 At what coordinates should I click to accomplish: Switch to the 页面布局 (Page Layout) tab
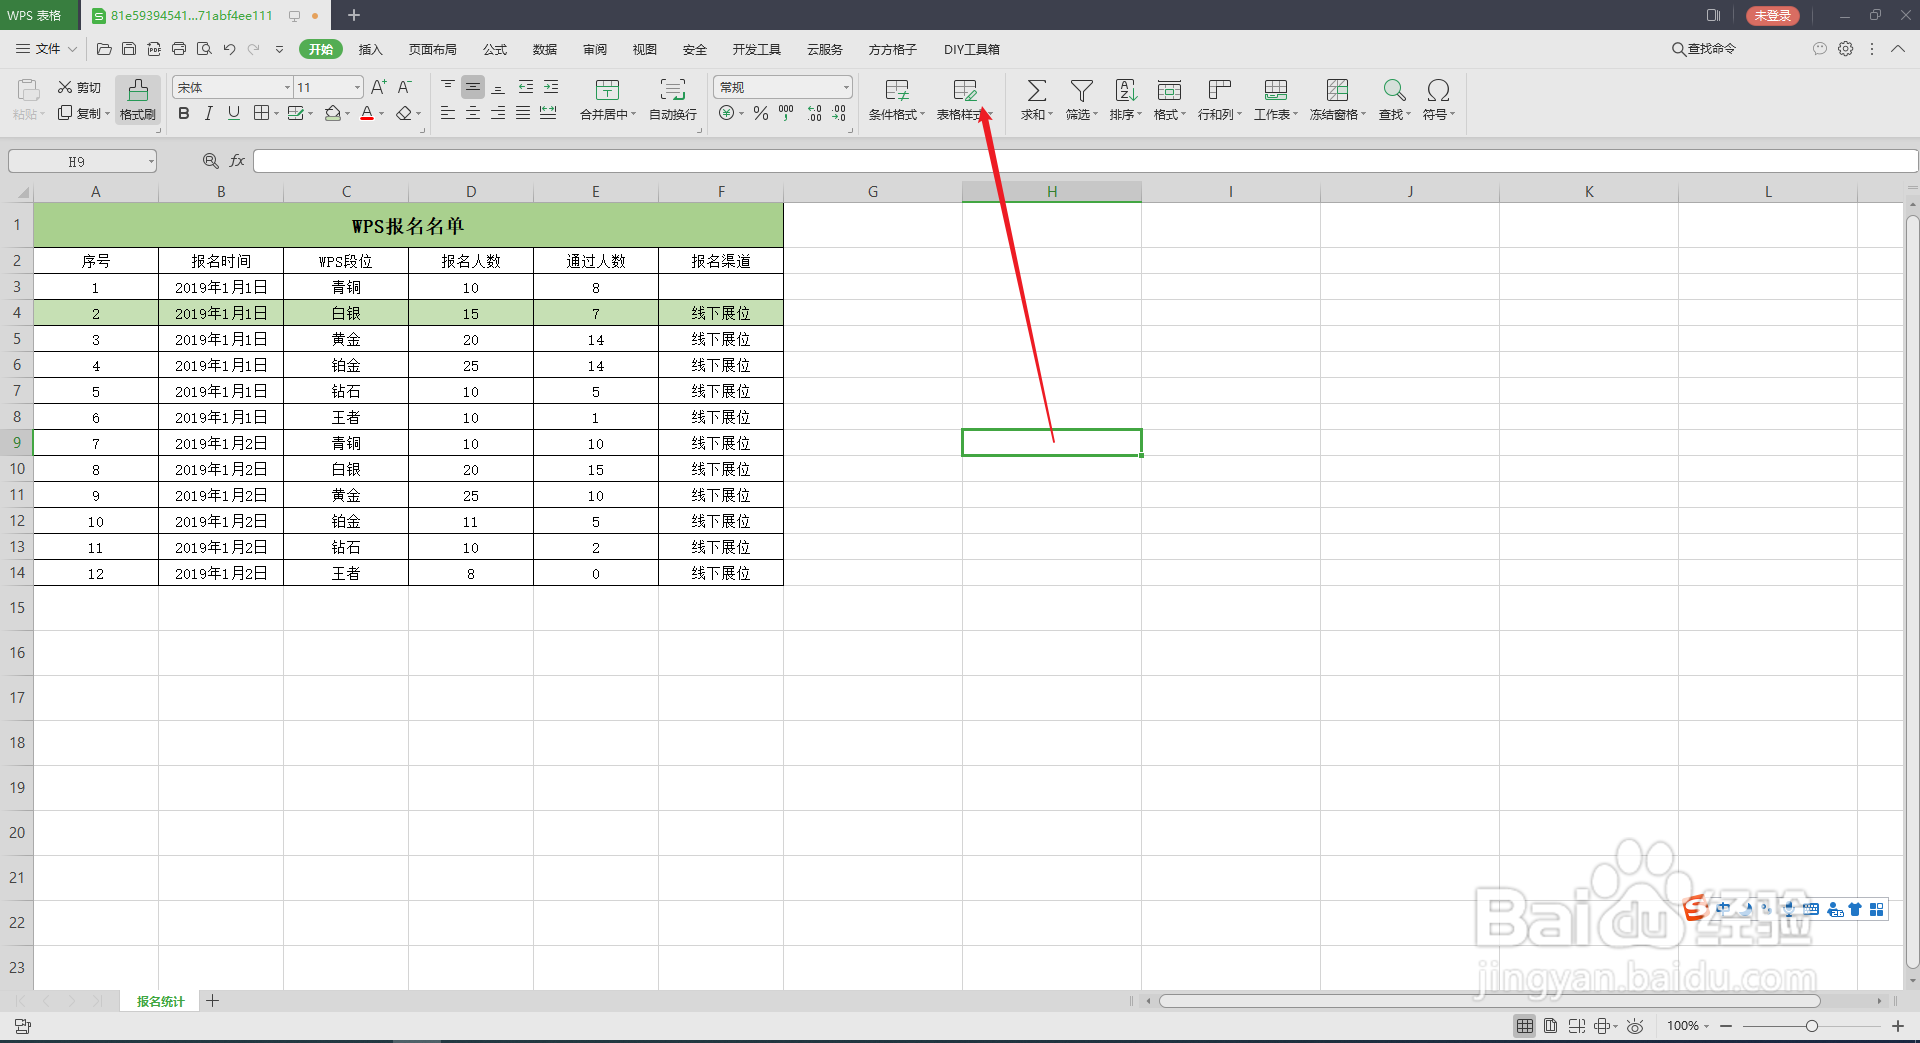pyautogui.click(x=433, y=49)
